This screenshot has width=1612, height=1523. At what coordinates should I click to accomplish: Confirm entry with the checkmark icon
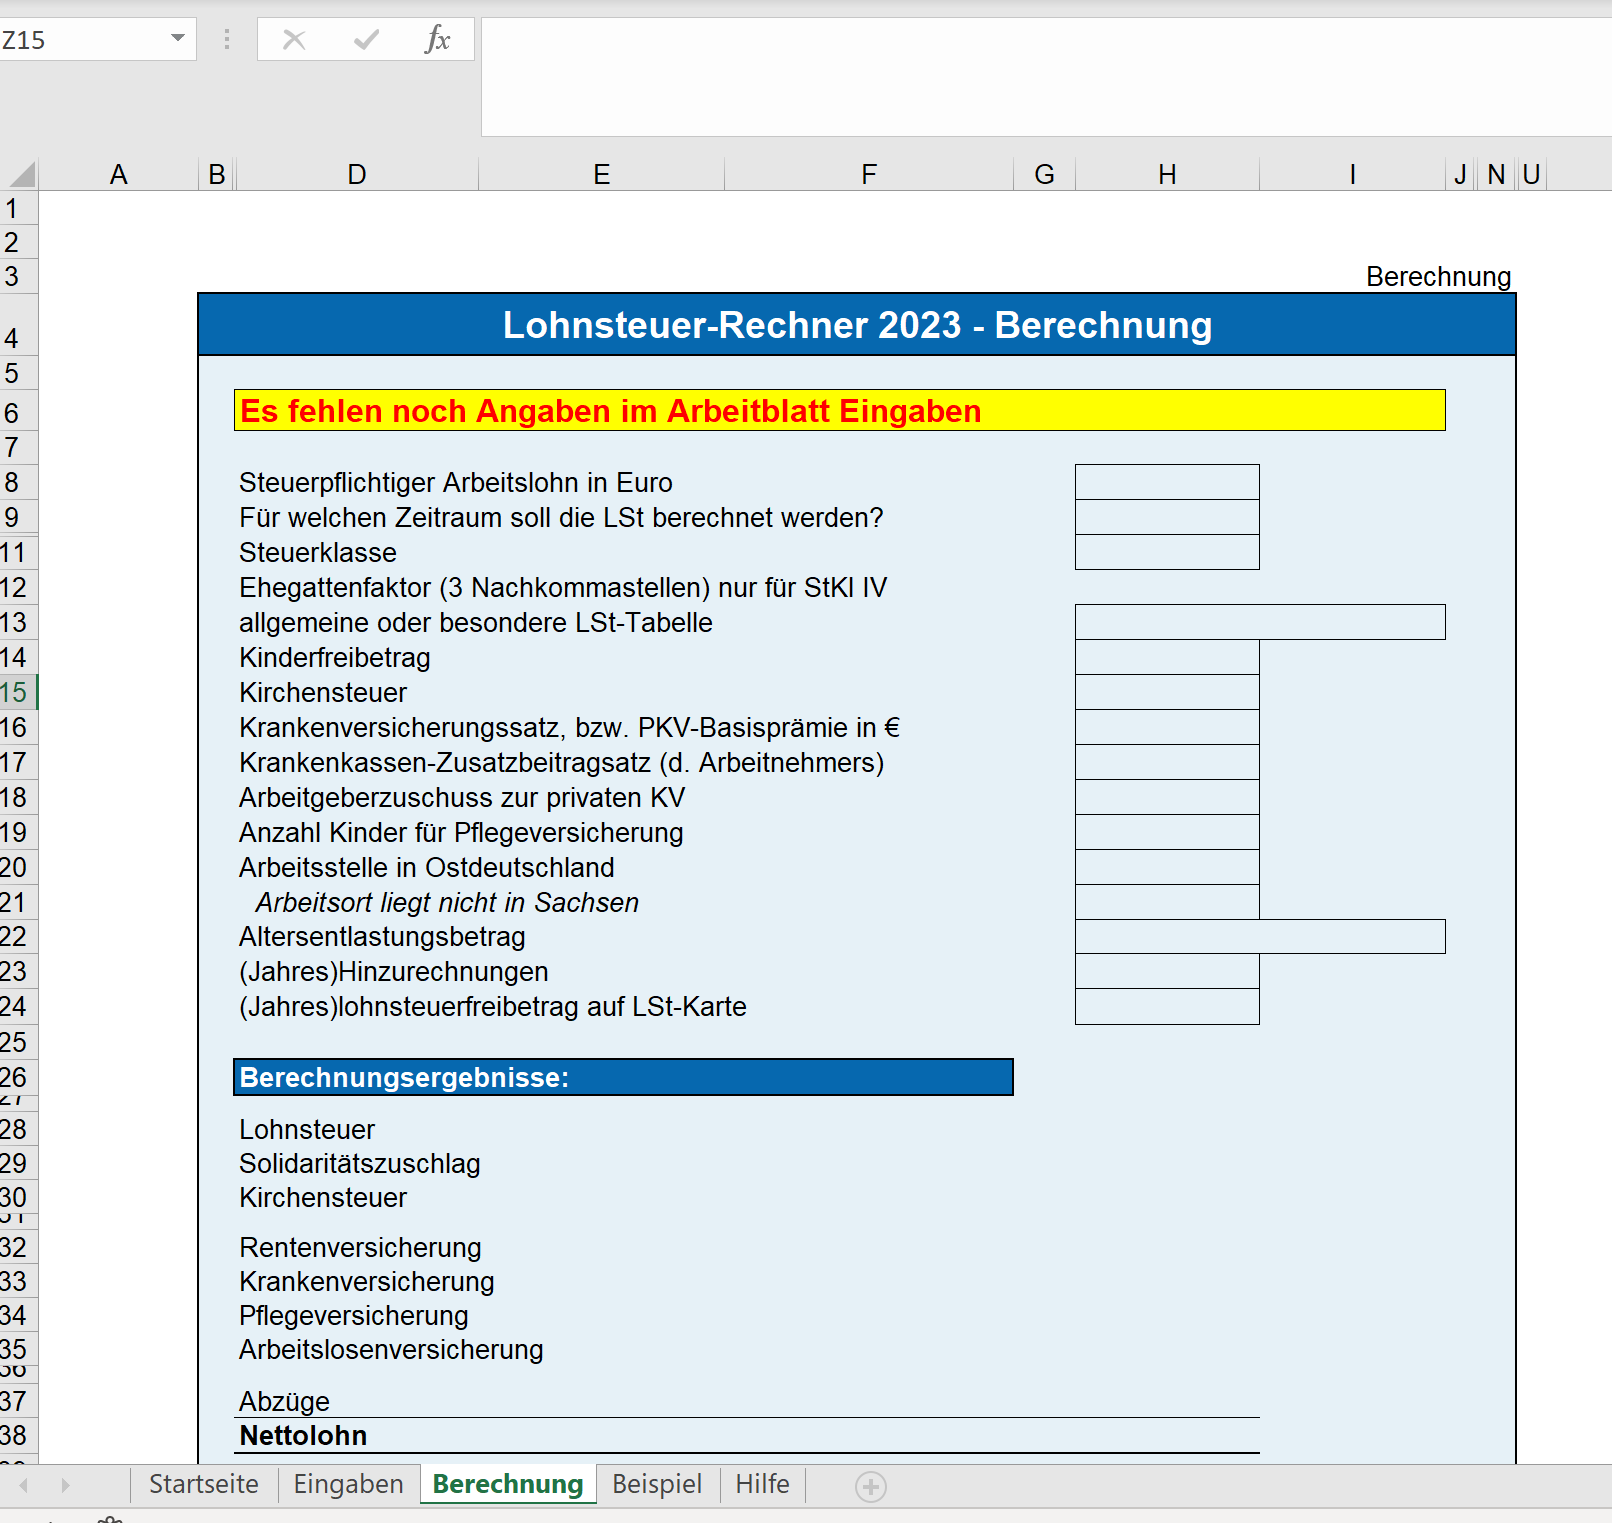[x=366, y=40]
